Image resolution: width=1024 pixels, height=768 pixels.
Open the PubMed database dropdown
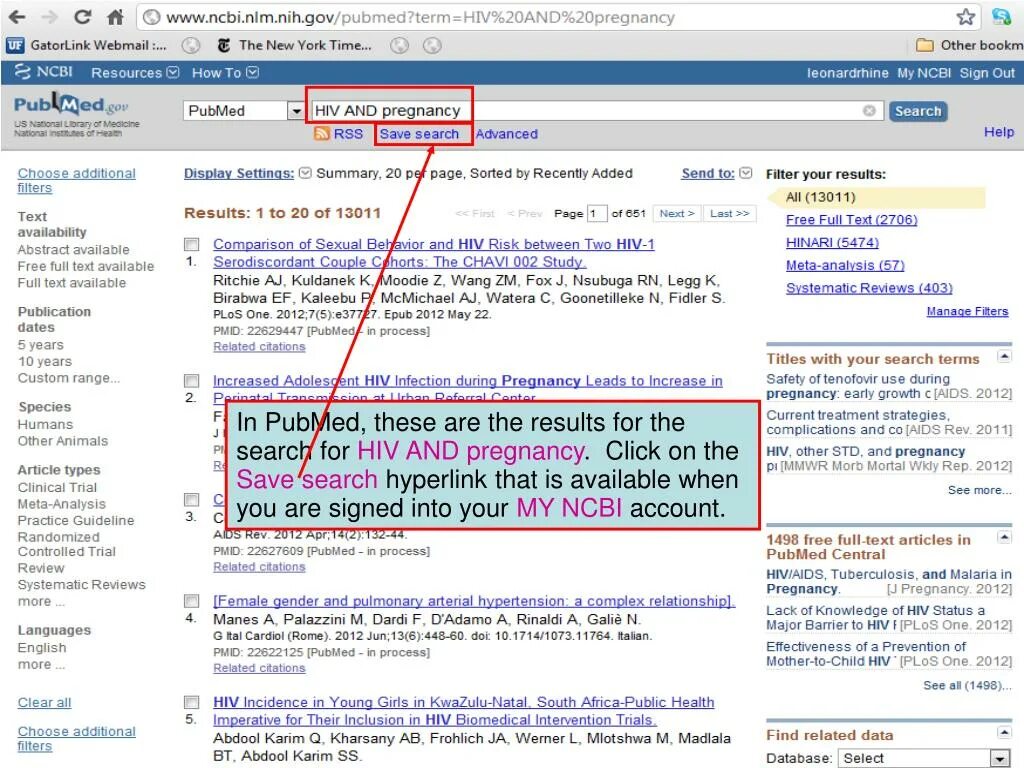click(296, 111)
